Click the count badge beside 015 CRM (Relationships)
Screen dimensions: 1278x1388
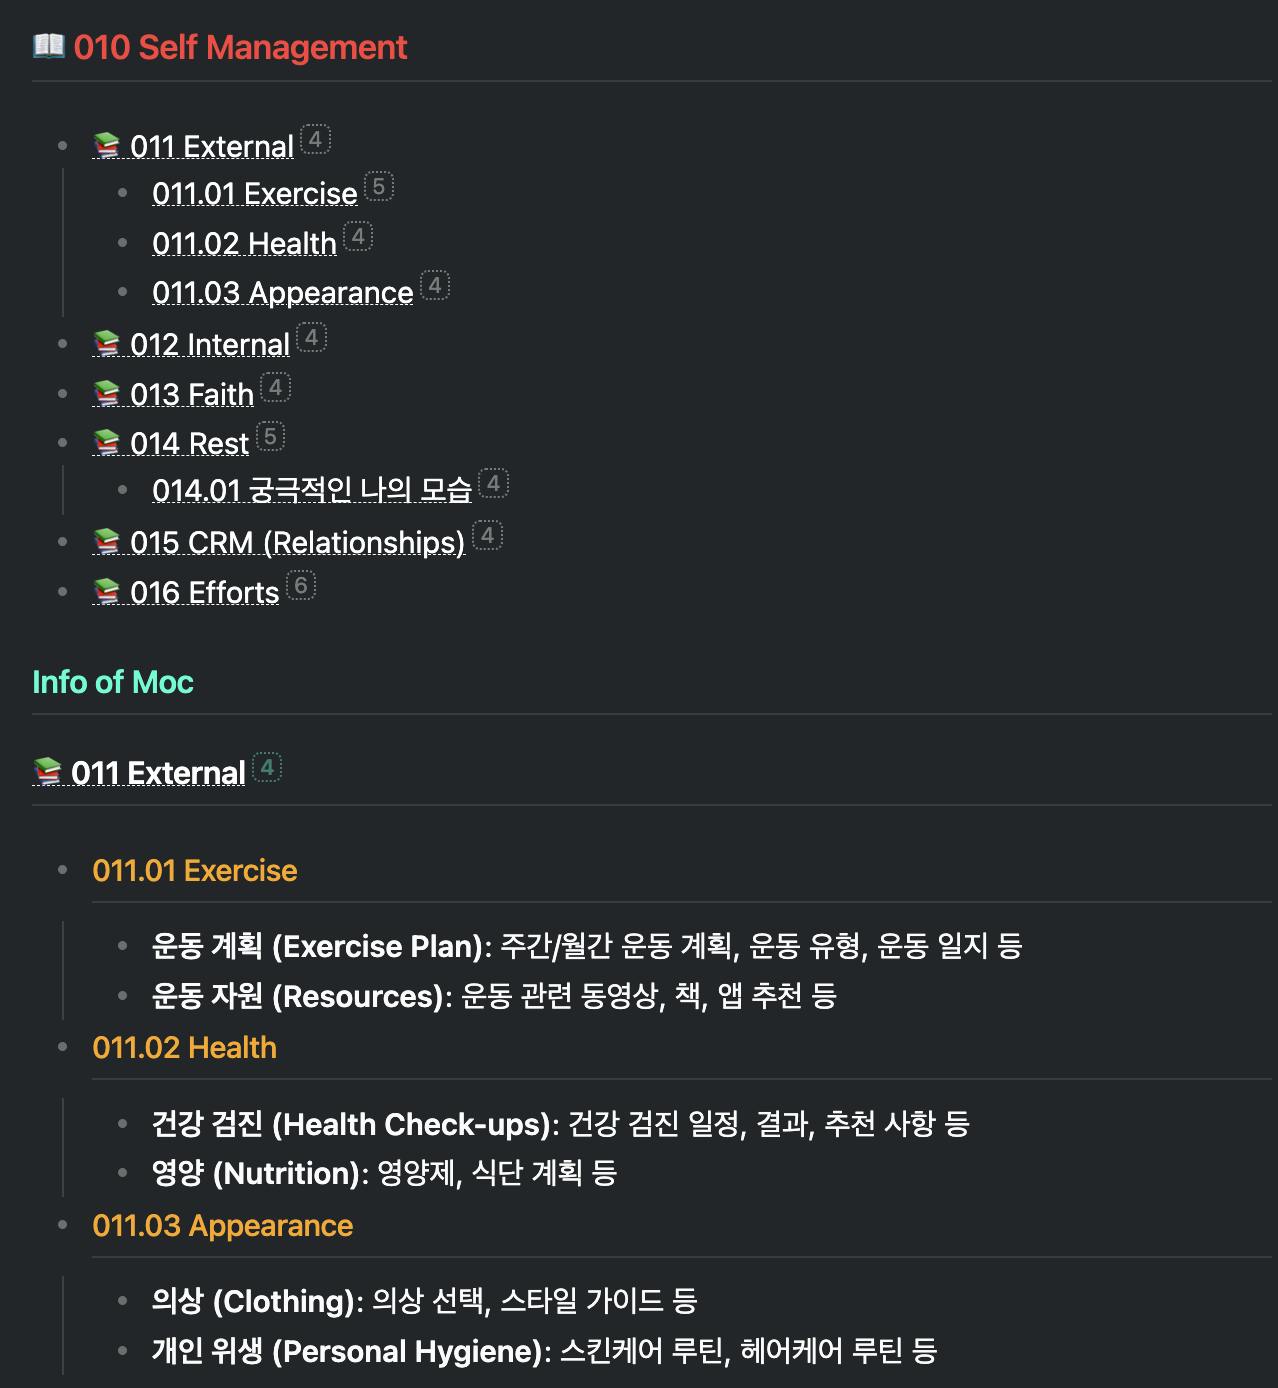487,535
